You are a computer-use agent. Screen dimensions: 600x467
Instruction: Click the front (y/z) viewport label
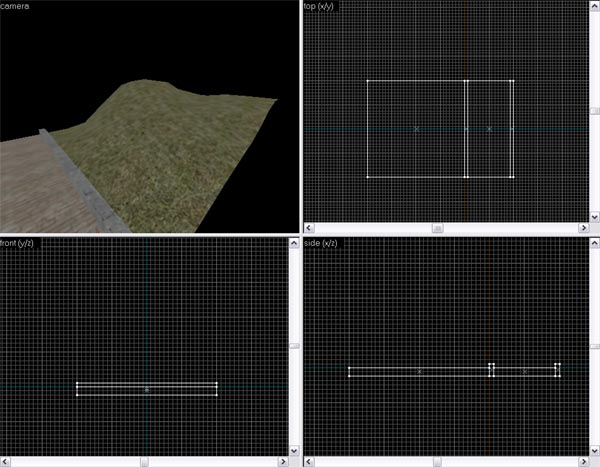tap(20, 243)
